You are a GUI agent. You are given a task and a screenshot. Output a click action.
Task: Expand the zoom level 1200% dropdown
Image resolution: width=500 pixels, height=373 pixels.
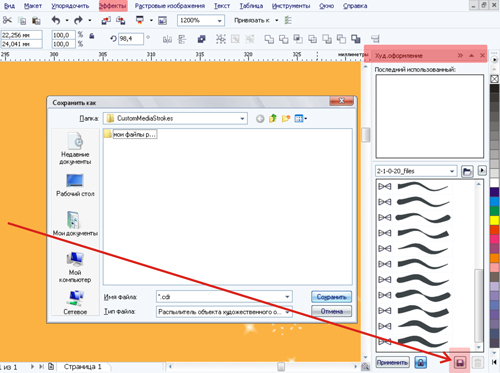219,21
